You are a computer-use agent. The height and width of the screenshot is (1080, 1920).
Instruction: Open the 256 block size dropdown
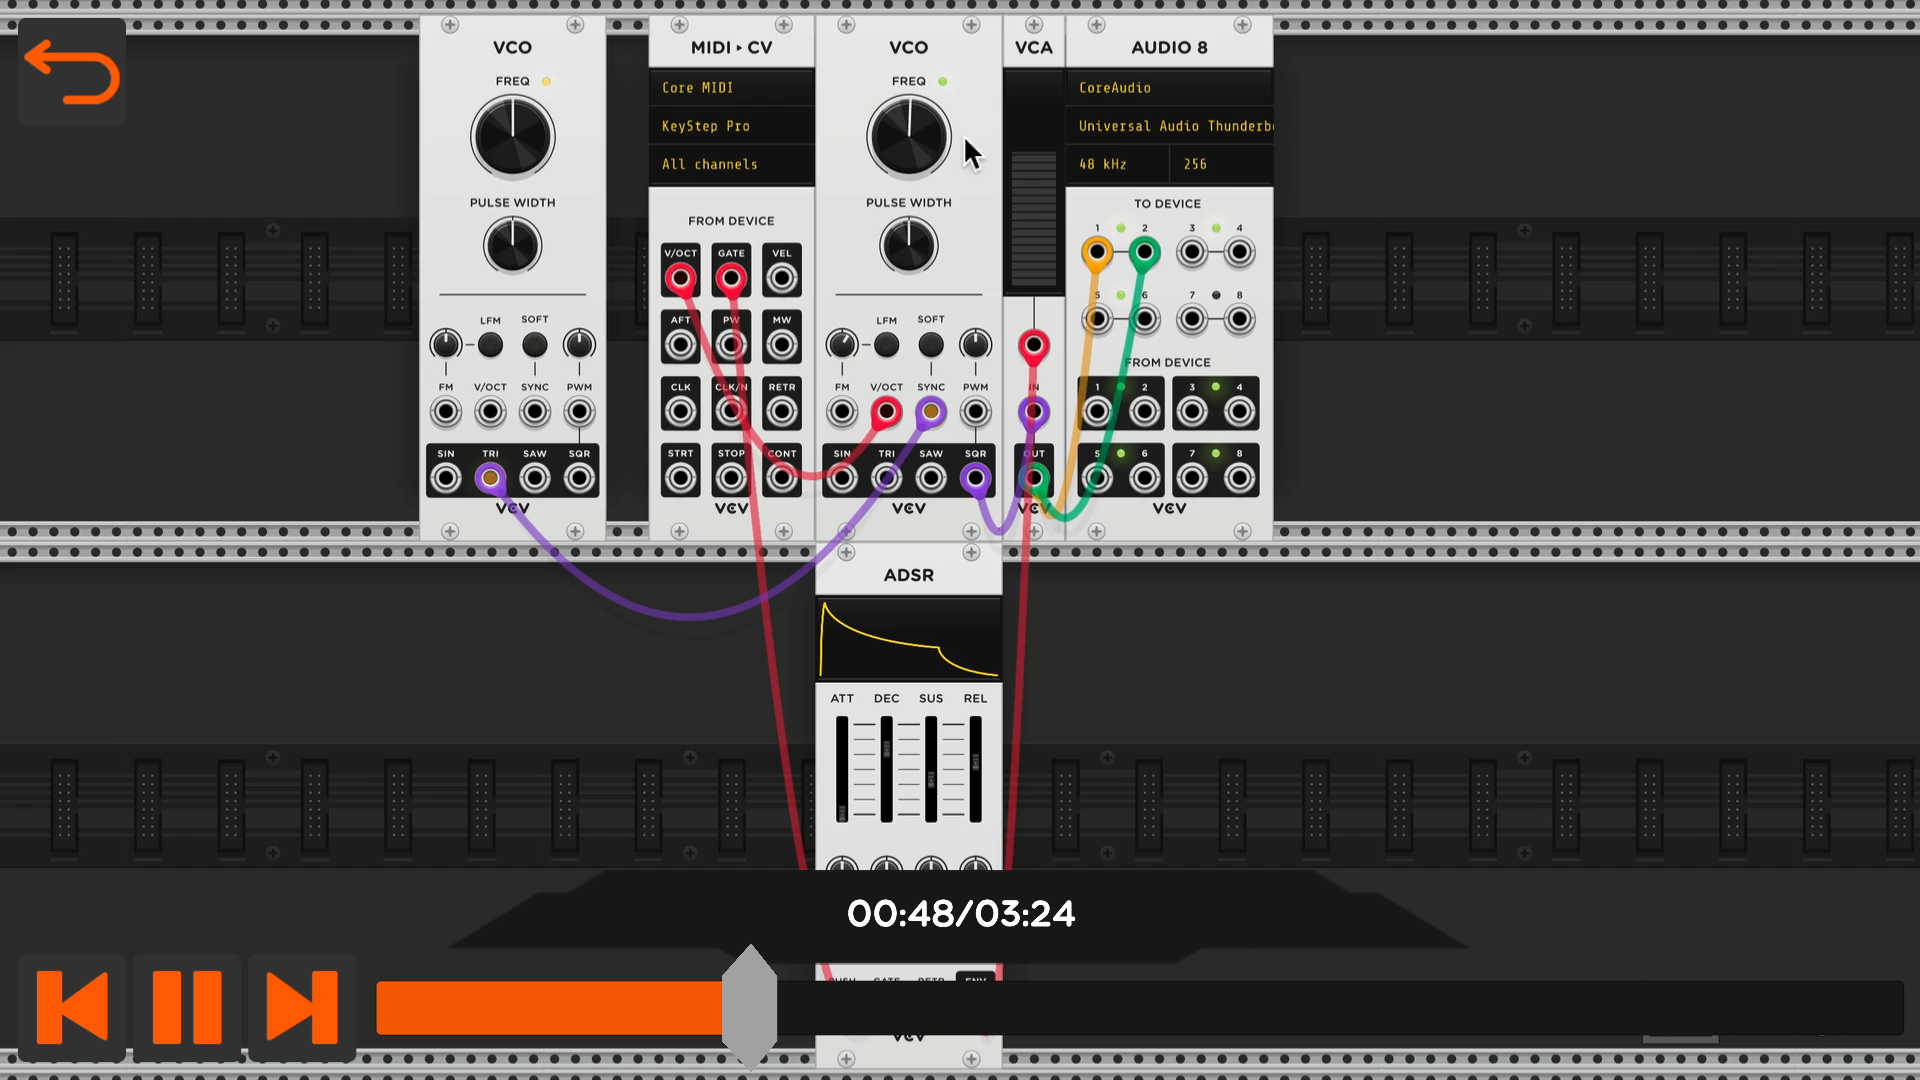tap(1221, 164)
